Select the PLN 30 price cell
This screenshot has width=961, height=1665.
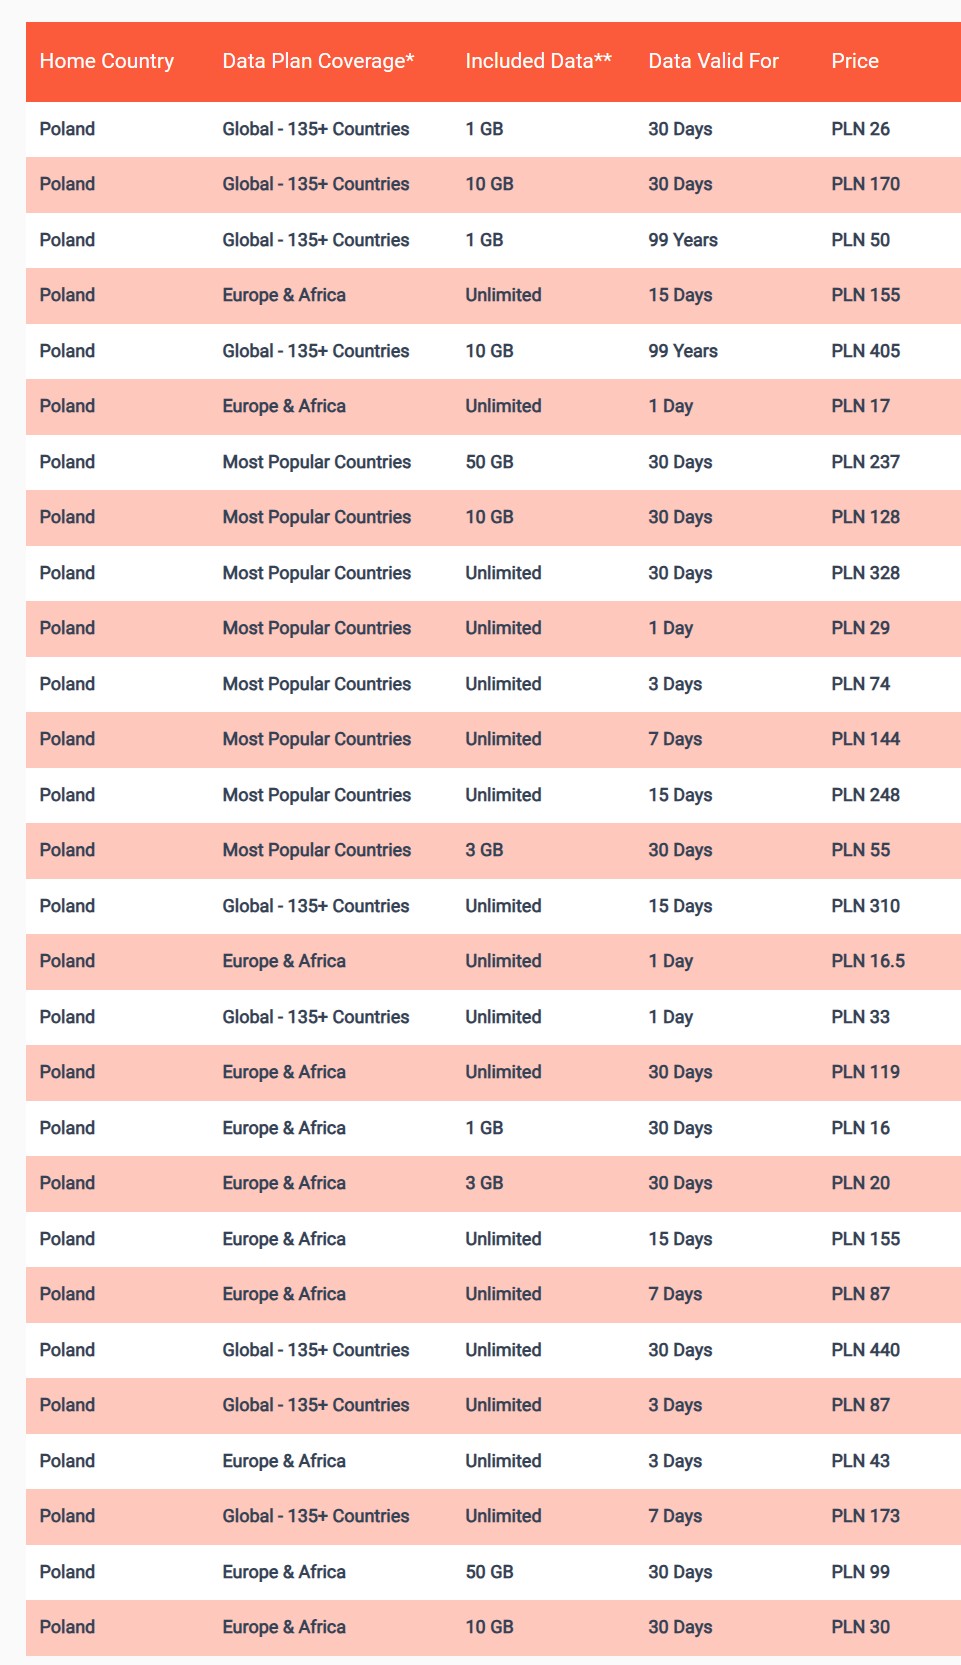pyautogui.click(x=860, y=1627)
